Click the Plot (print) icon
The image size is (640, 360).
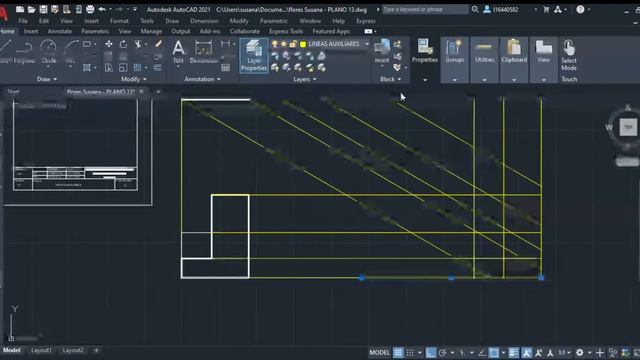90,9
